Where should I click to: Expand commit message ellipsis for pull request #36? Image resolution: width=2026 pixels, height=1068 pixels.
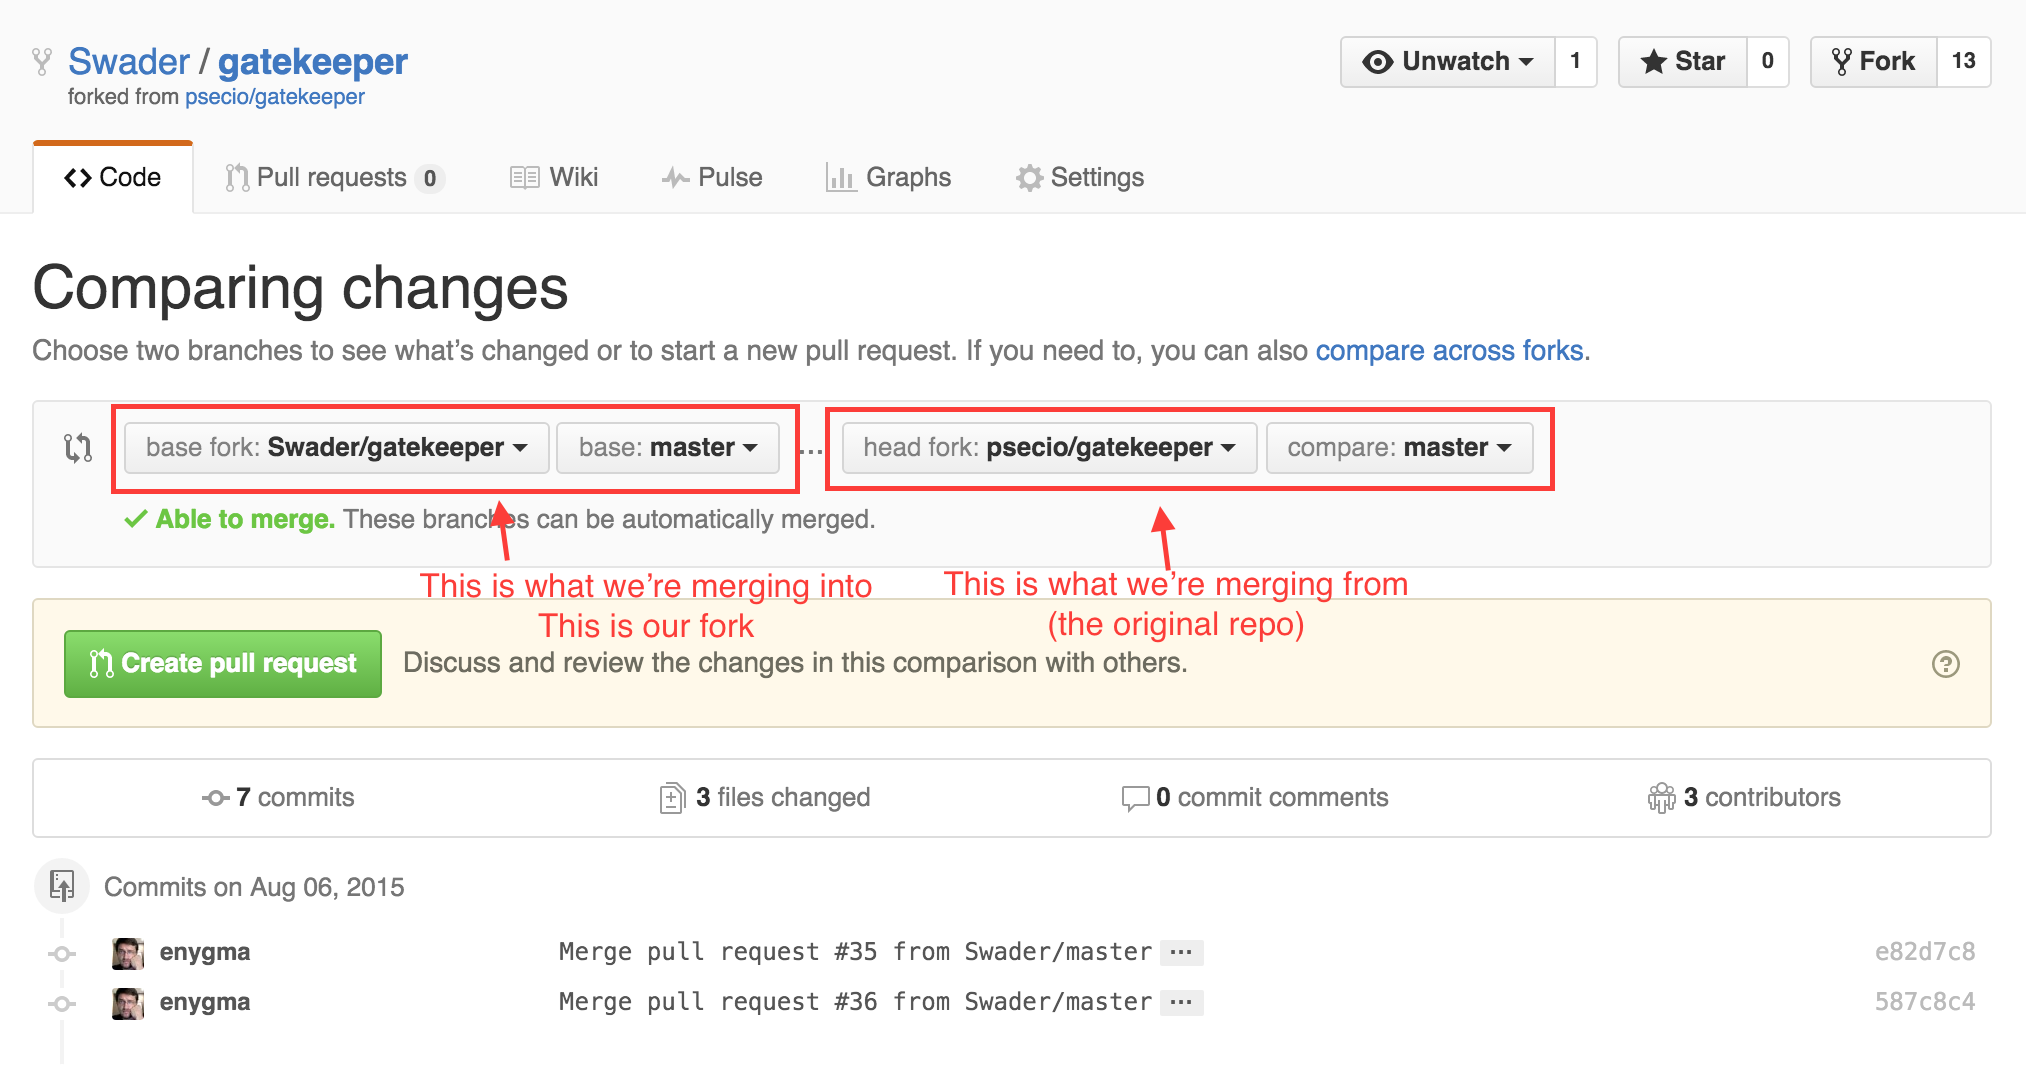1181,1002
